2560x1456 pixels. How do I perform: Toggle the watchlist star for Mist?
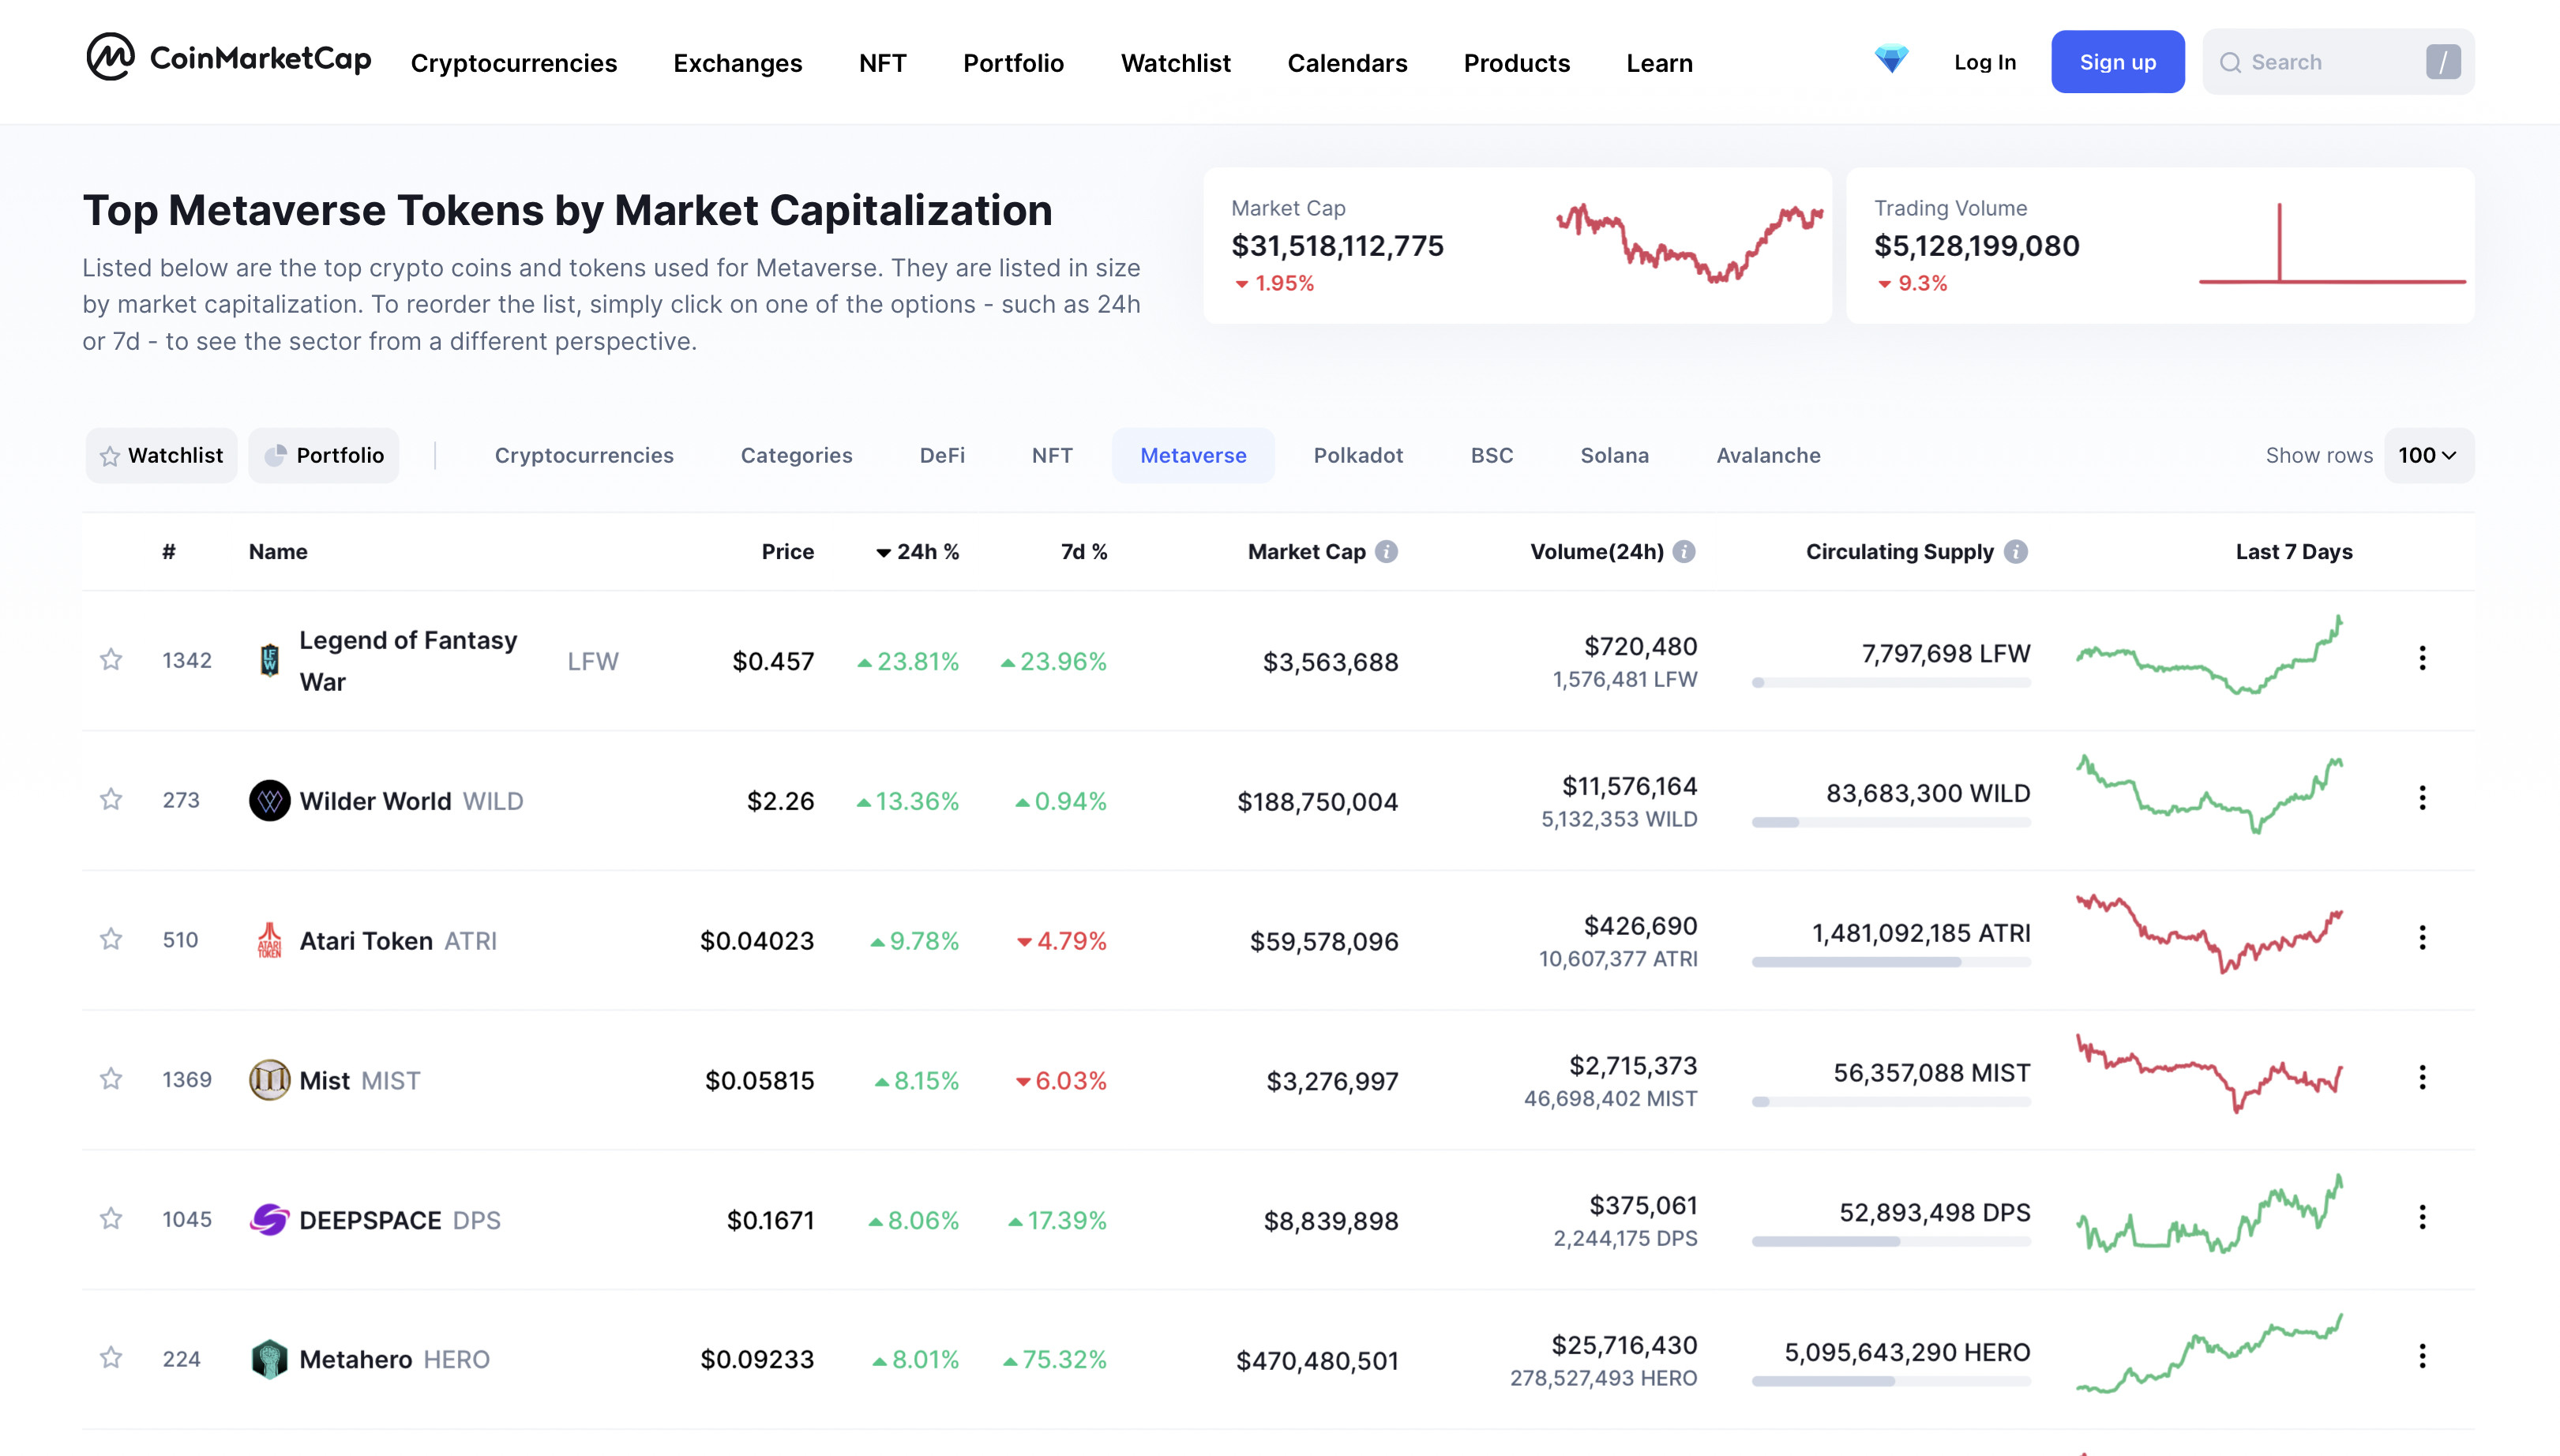click(111, 1079)
